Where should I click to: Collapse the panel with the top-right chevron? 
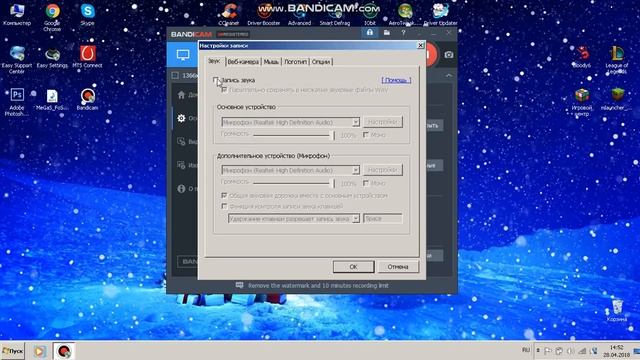(x=449, y=76)
